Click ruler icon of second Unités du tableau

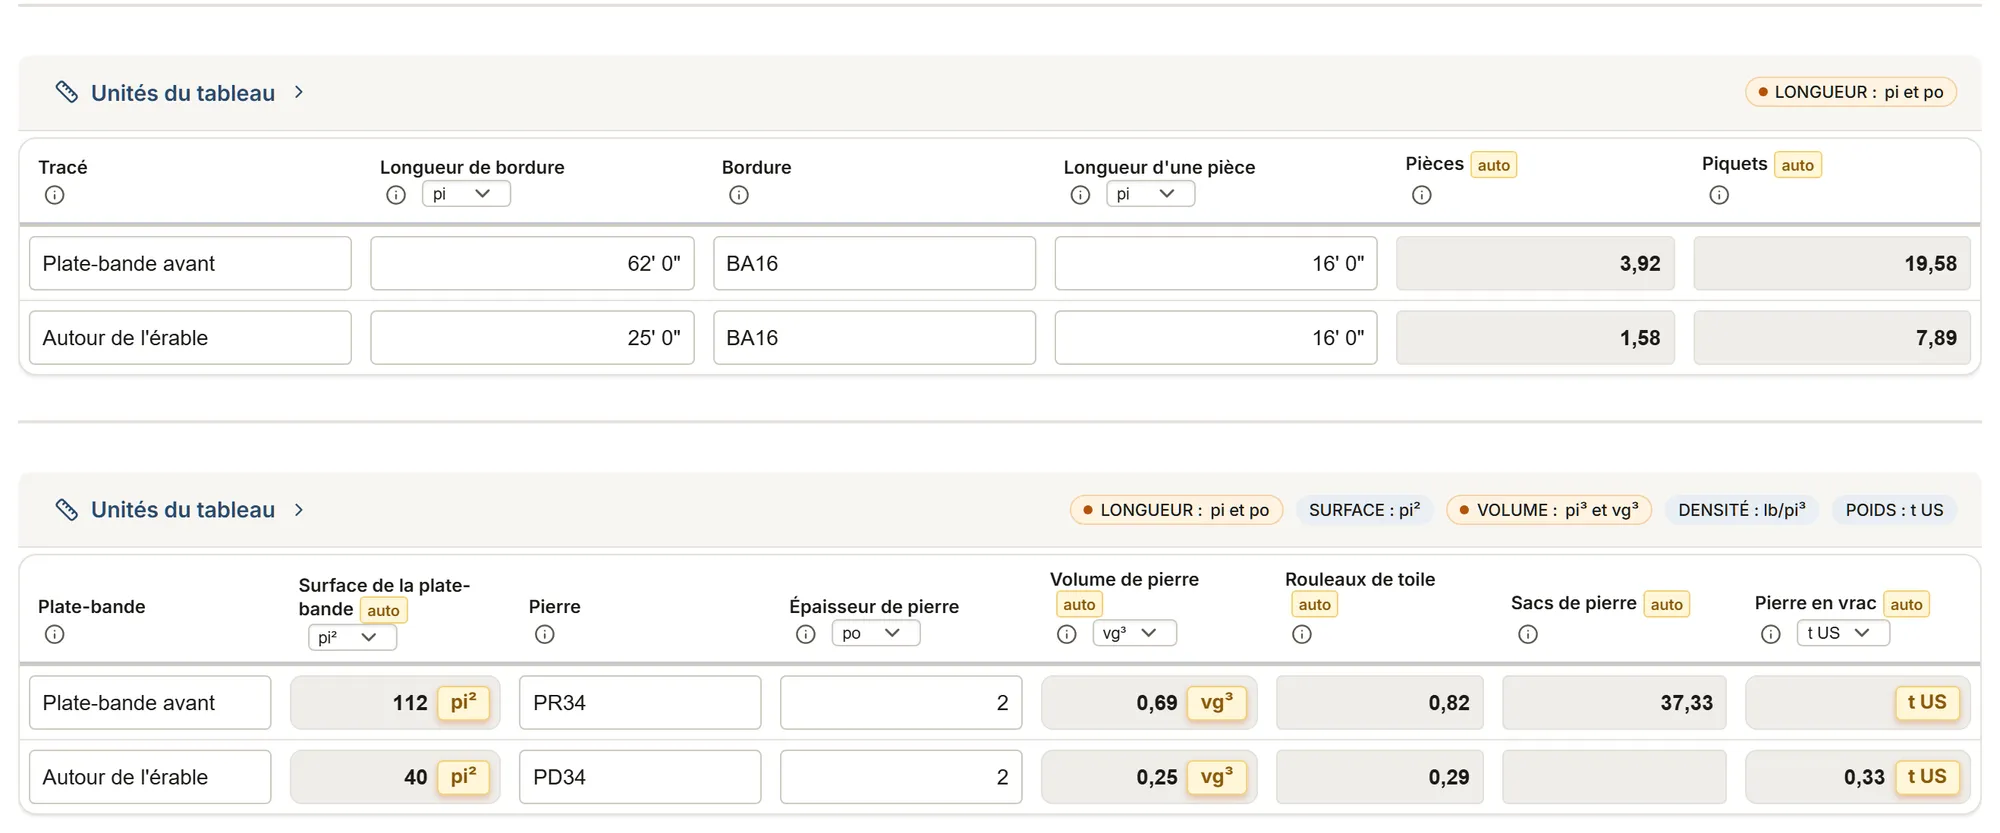(67, 510)
